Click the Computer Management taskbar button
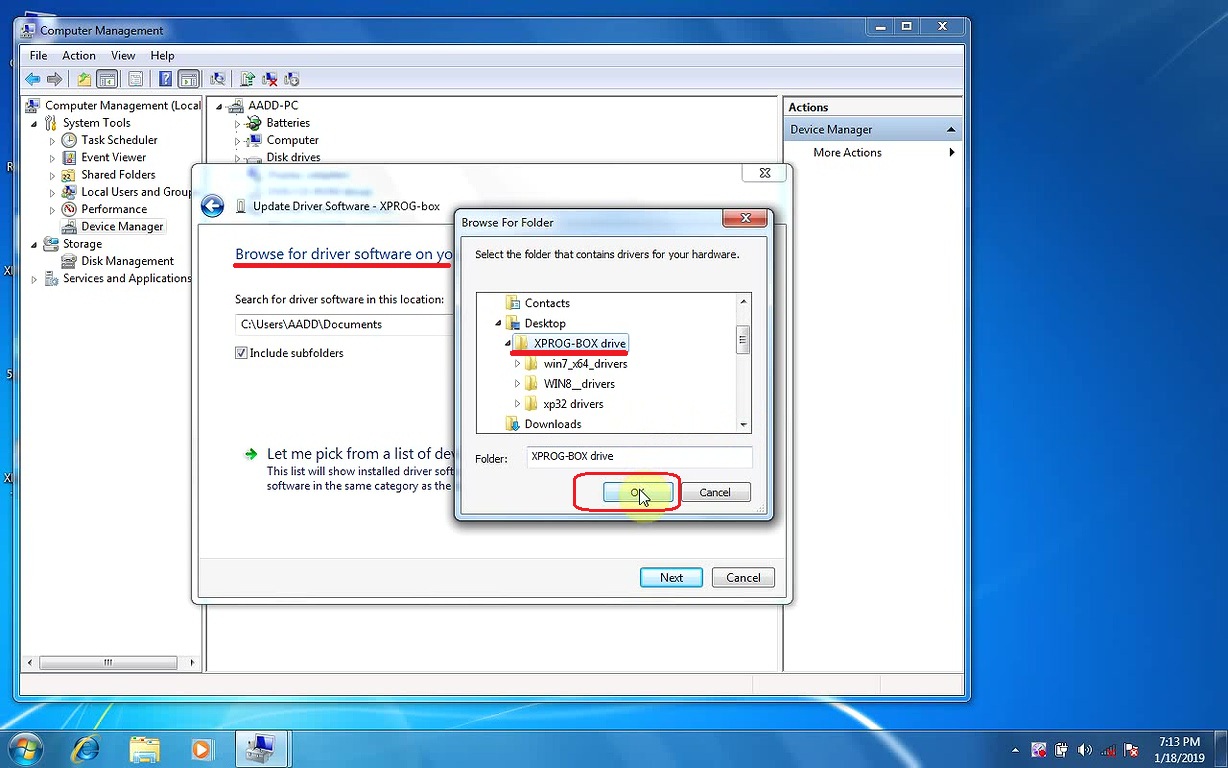The width and height of the screenshot is (1228, 768). coord(261,748)
